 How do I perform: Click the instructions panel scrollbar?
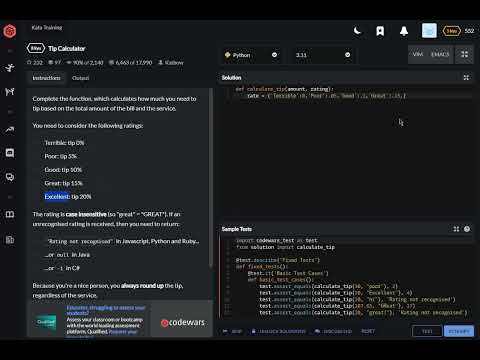point(211,177)
